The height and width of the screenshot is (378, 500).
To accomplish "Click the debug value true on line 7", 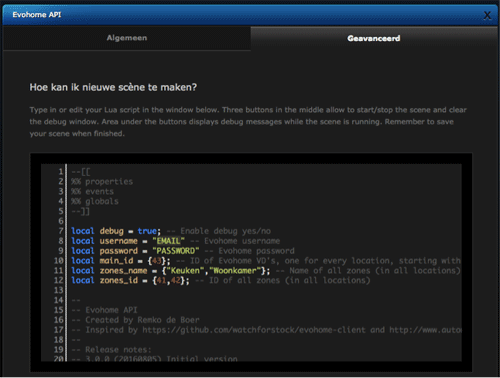I will [147, 231].
